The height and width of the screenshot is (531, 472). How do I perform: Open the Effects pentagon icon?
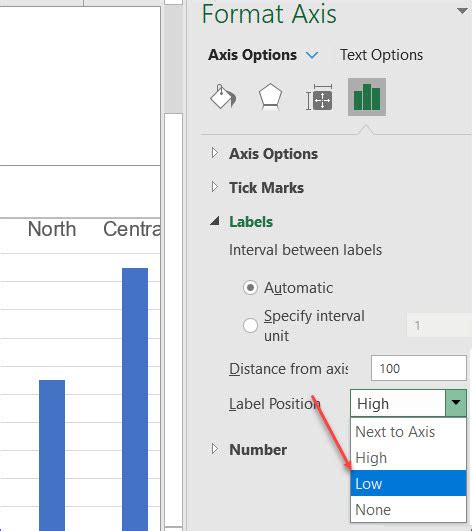coord(270,97)
